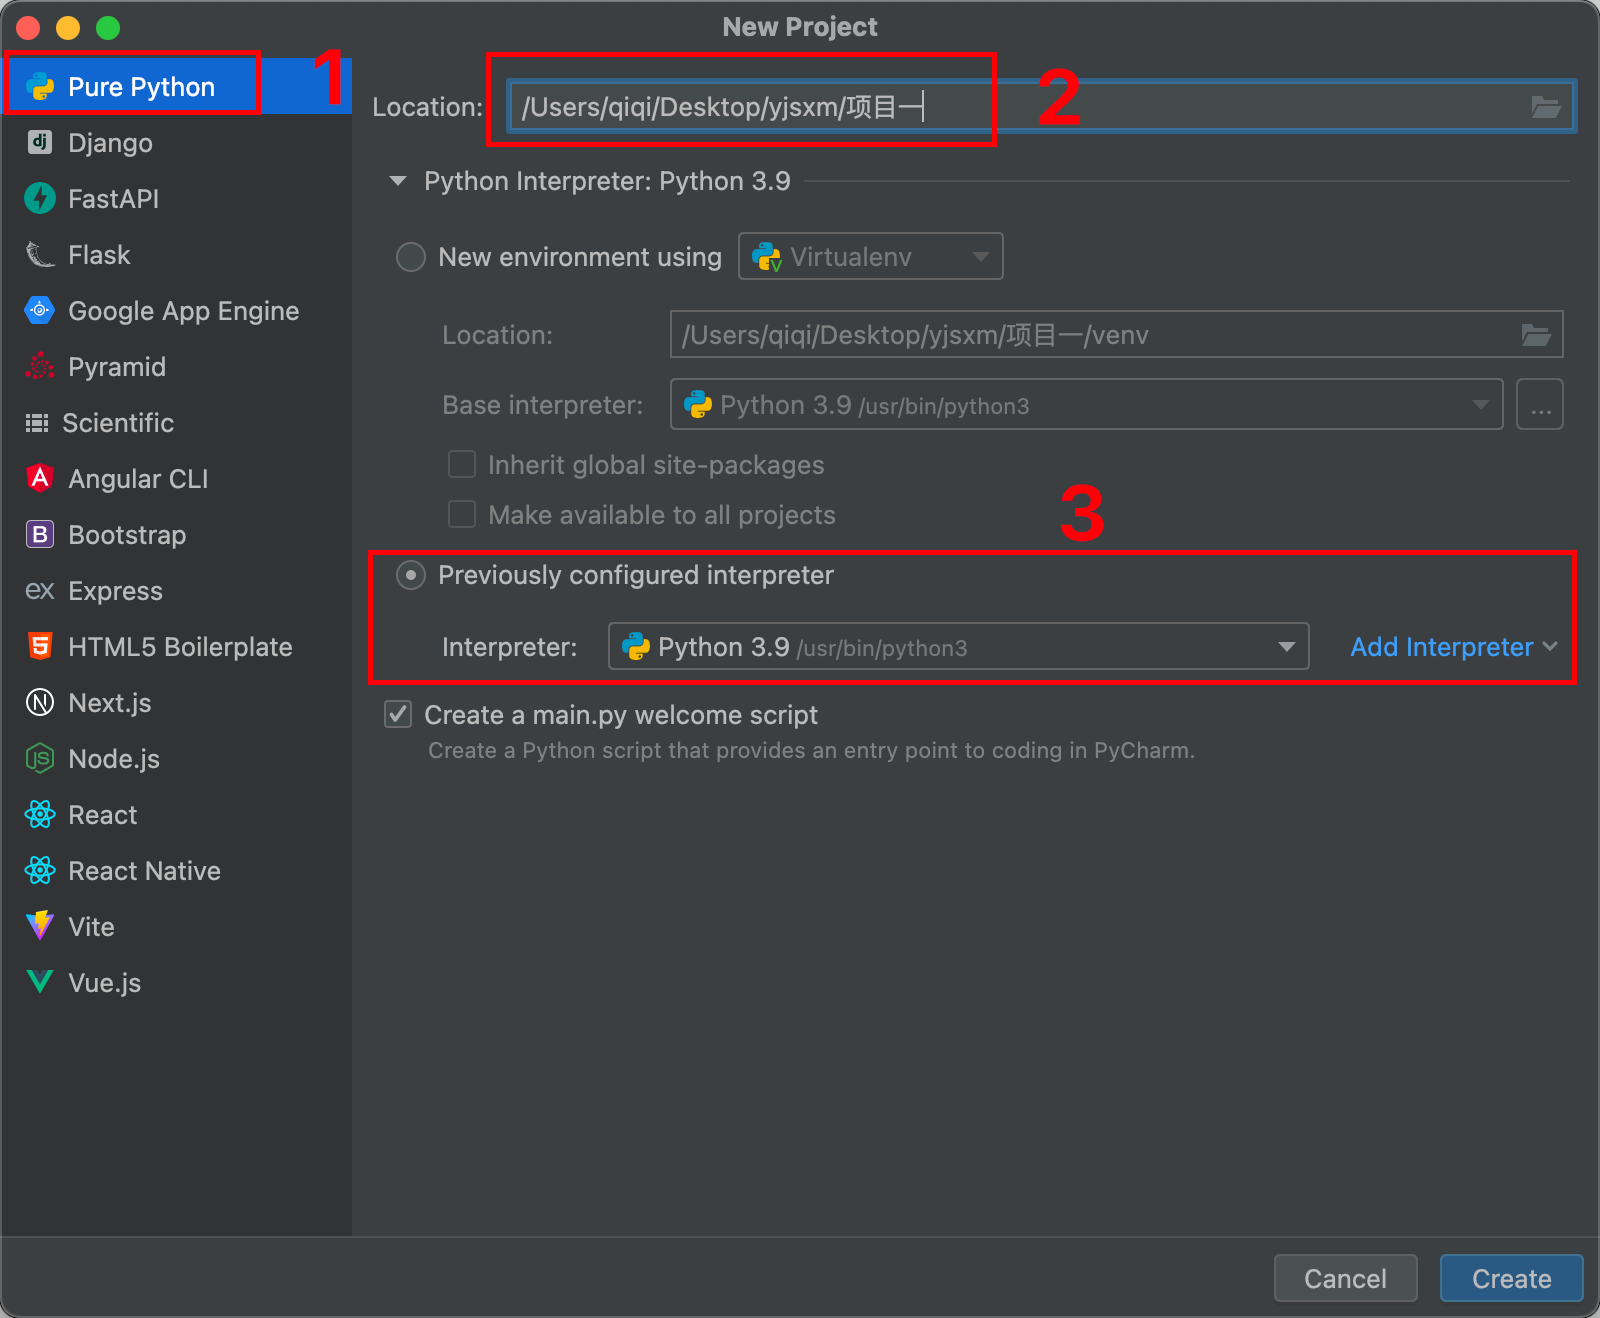Screen dimensions: 1600x1318
Task: Select Pyramid project type label
Action: 117,367
